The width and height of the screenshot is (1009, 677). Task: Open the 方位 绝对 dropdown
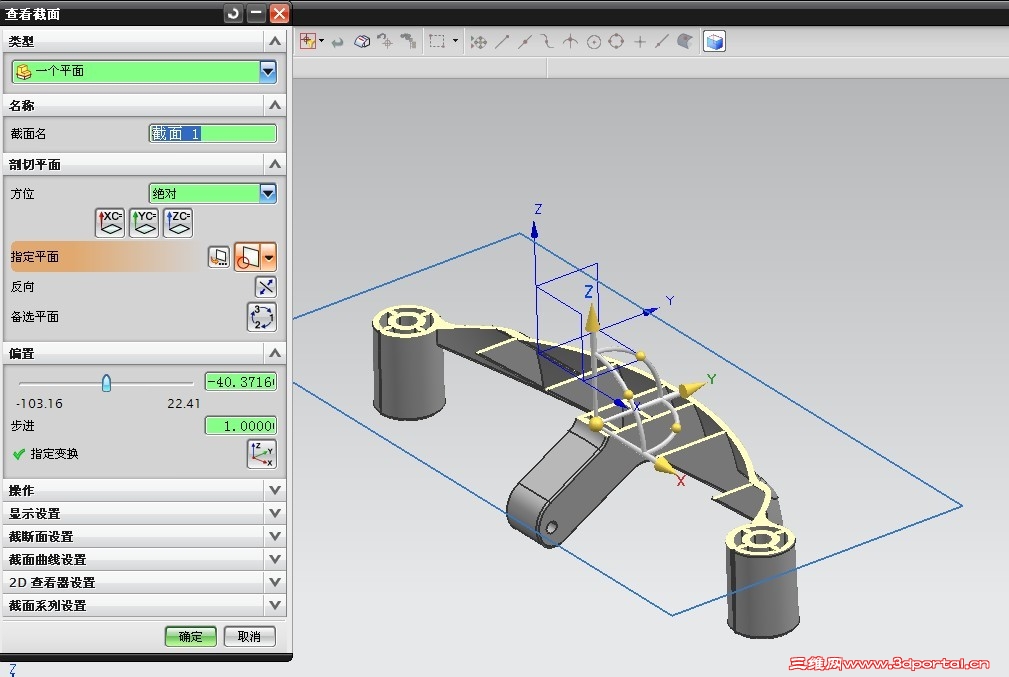click(268, 193)
